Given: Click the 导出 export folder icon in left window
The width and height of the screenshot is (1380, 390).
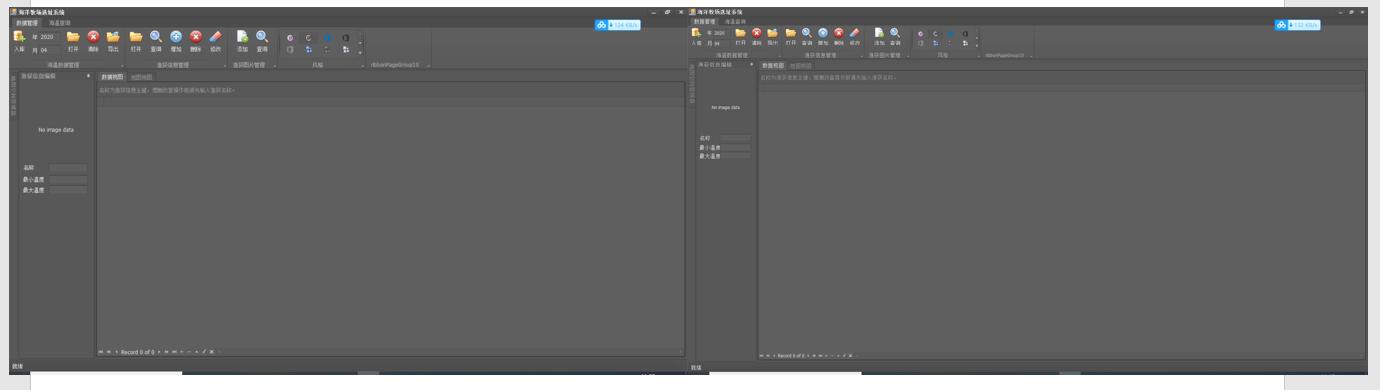Looking at the screenshot, I should coord(113,41).
